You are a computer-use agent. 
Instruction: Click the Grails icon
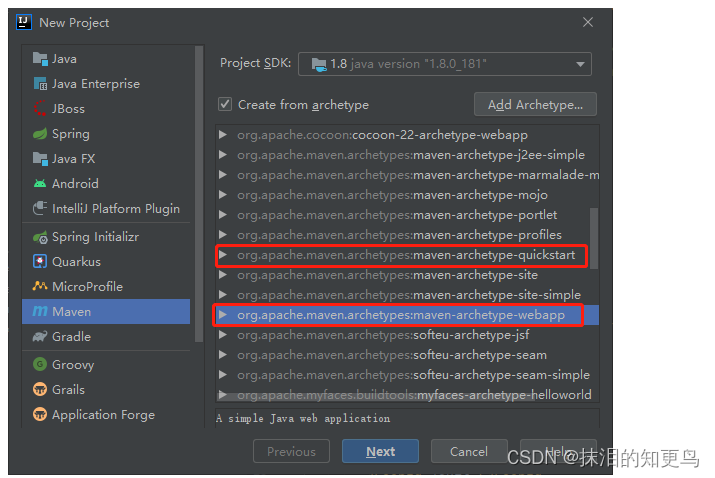pyautogui.click(x=40, y=389)
